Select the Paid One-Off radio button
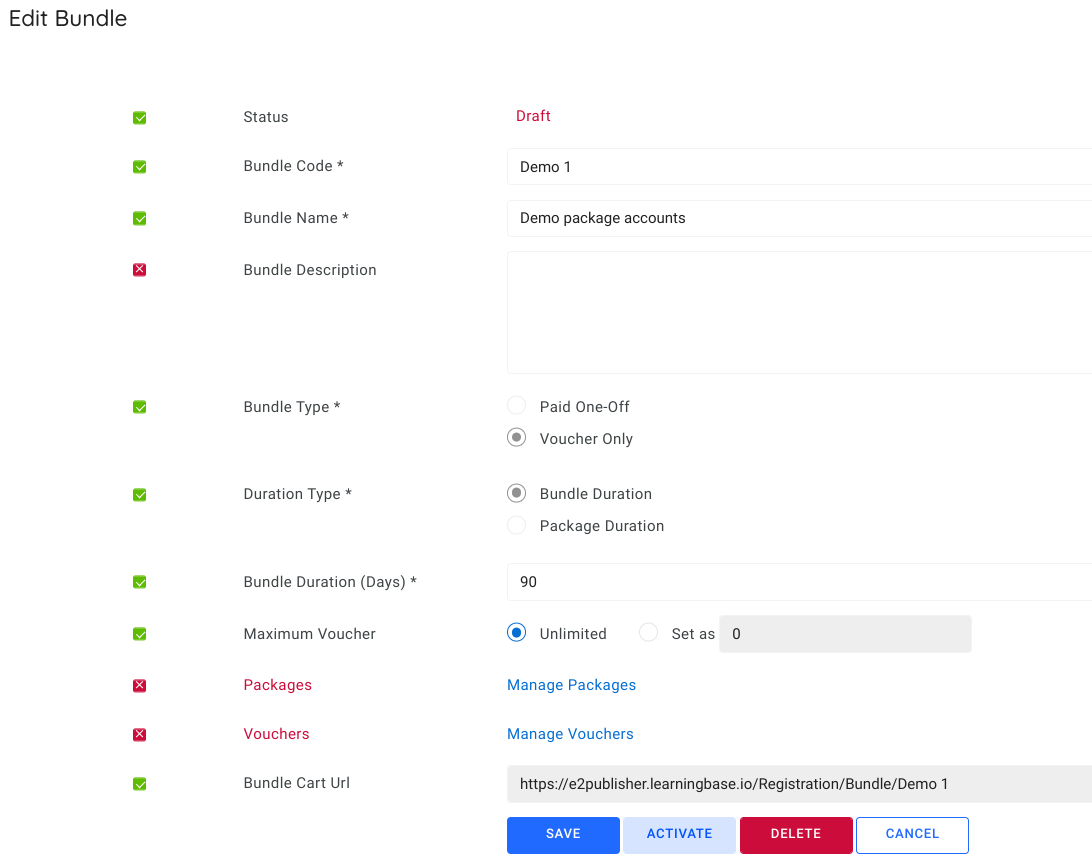 516,405
